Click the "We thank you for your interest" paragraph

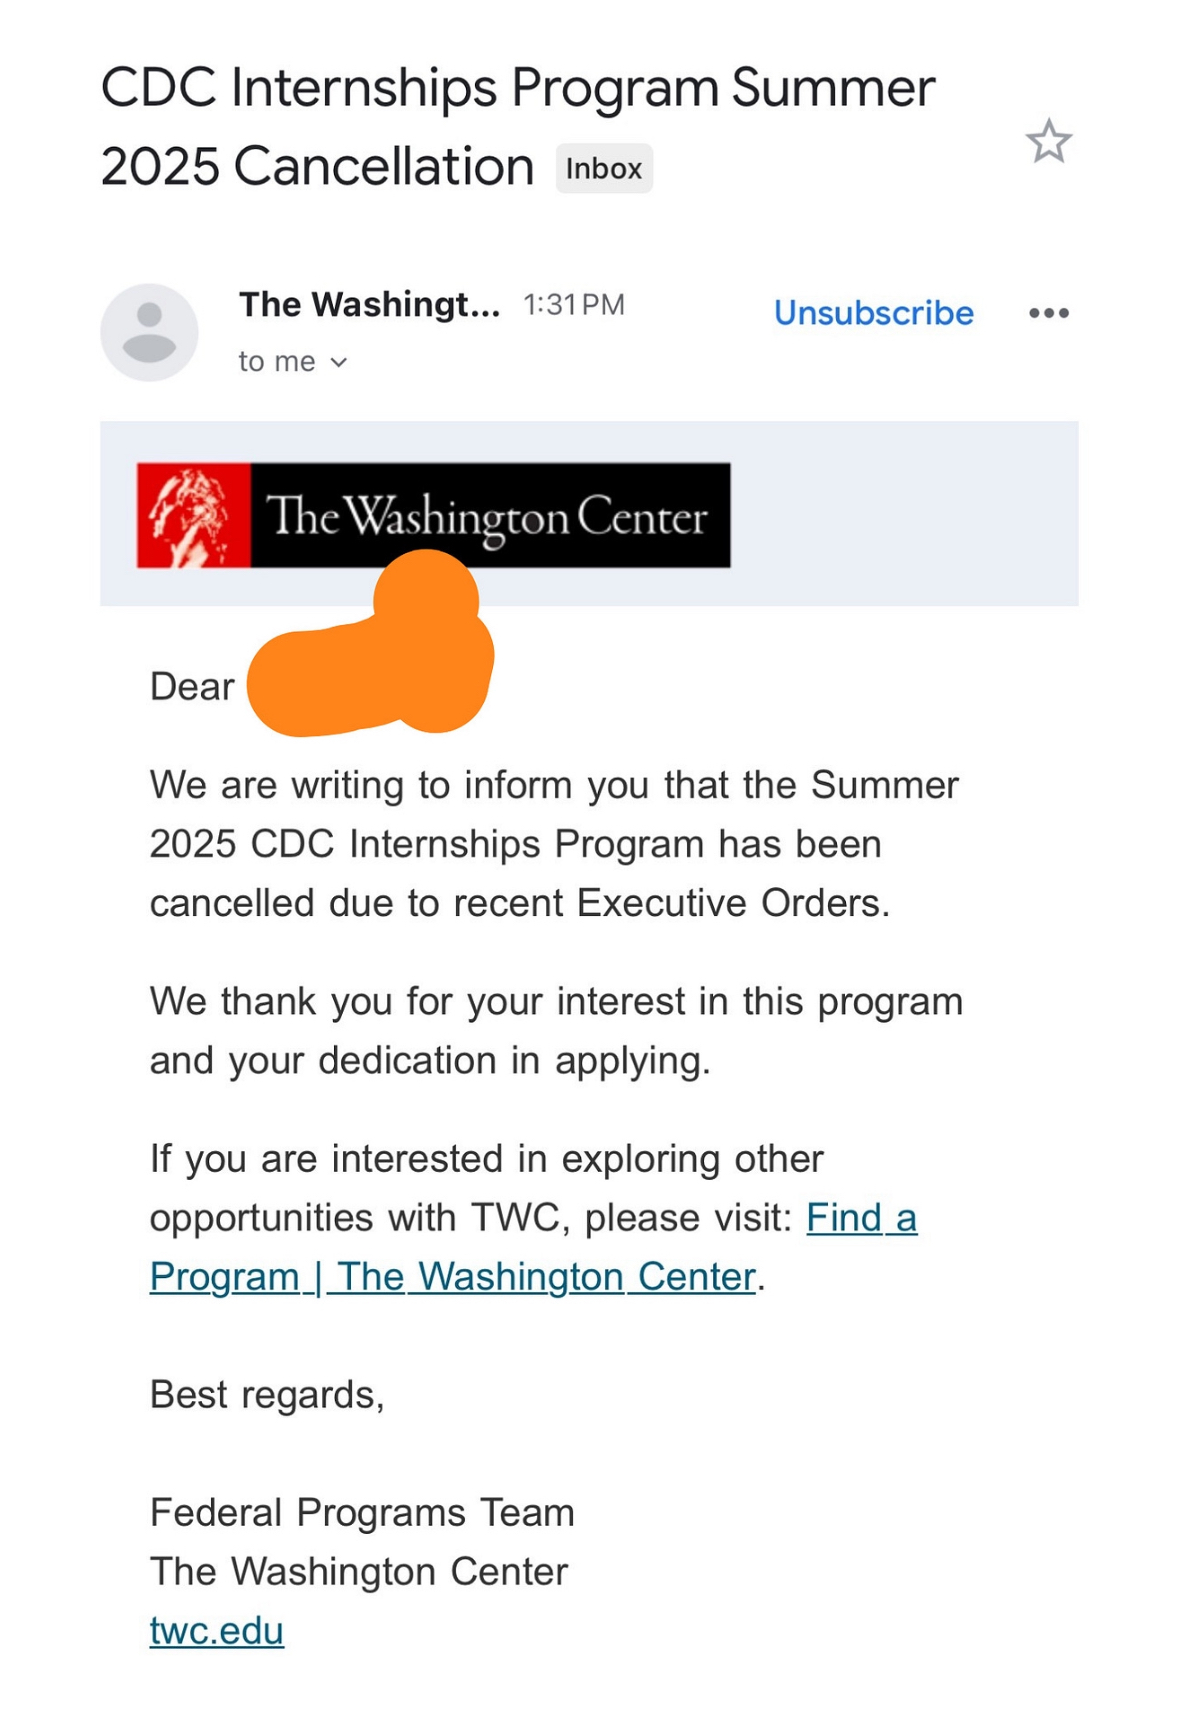556,1031
